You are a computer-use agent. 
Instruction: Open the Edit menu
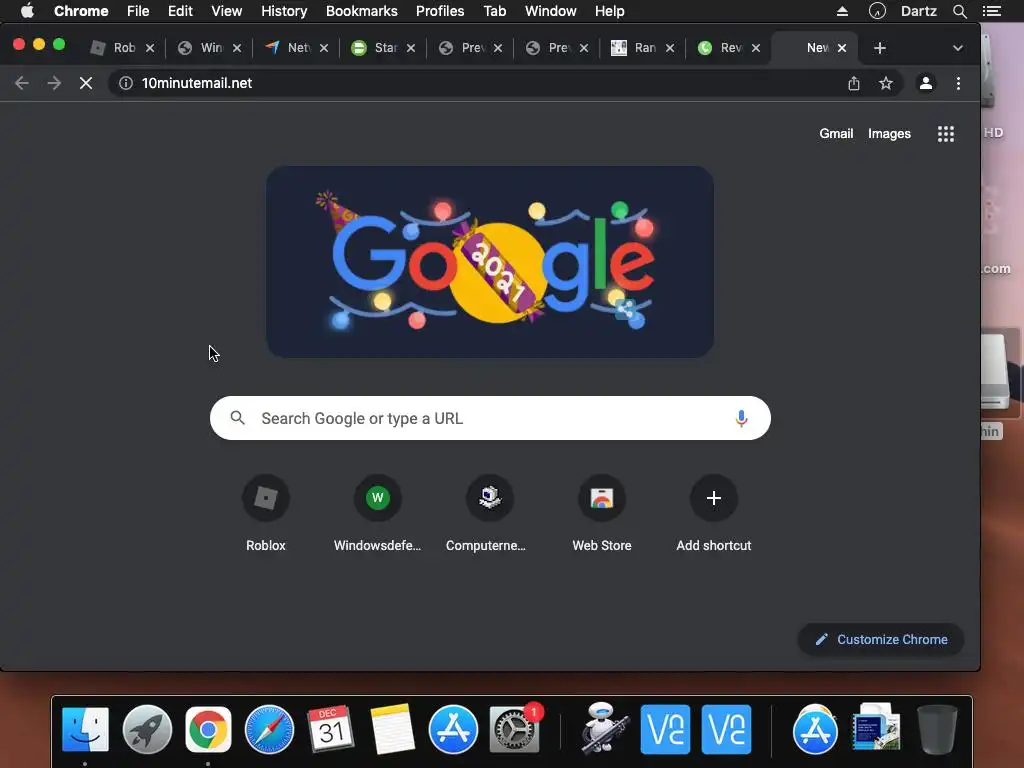(180, 11)
